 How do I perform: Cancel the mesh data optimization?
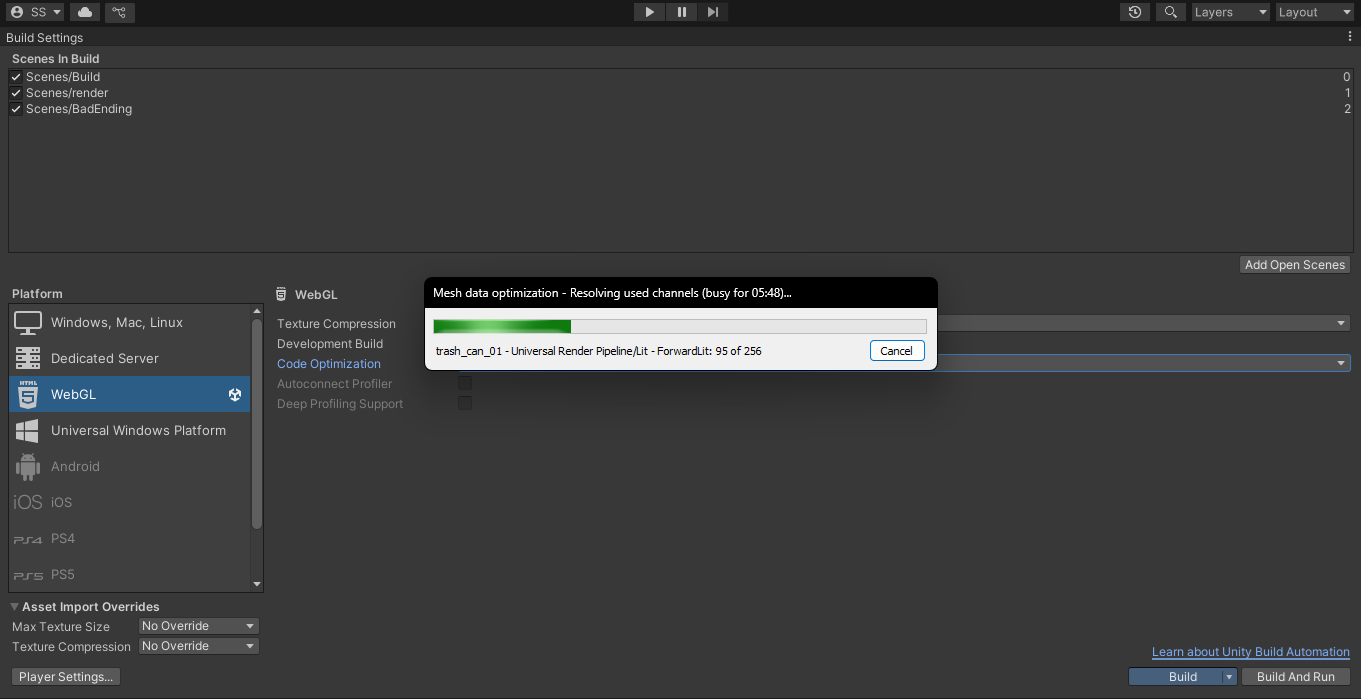(896, 351)
